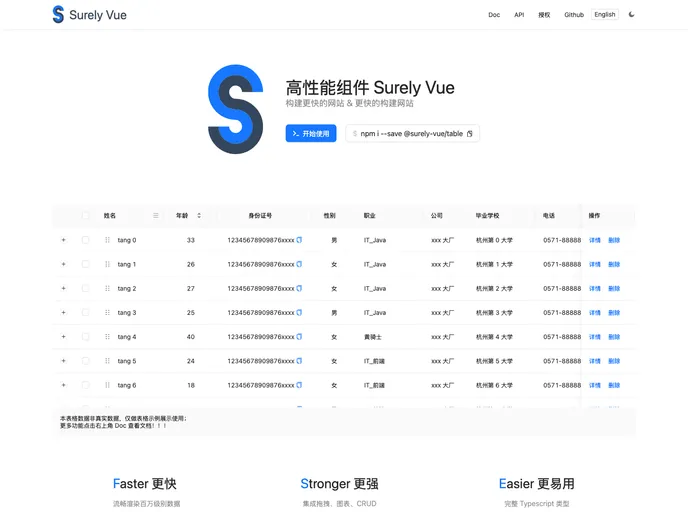Click the Faster 更快 heading
The image size is (688, 512).
[x=144, y=483]
